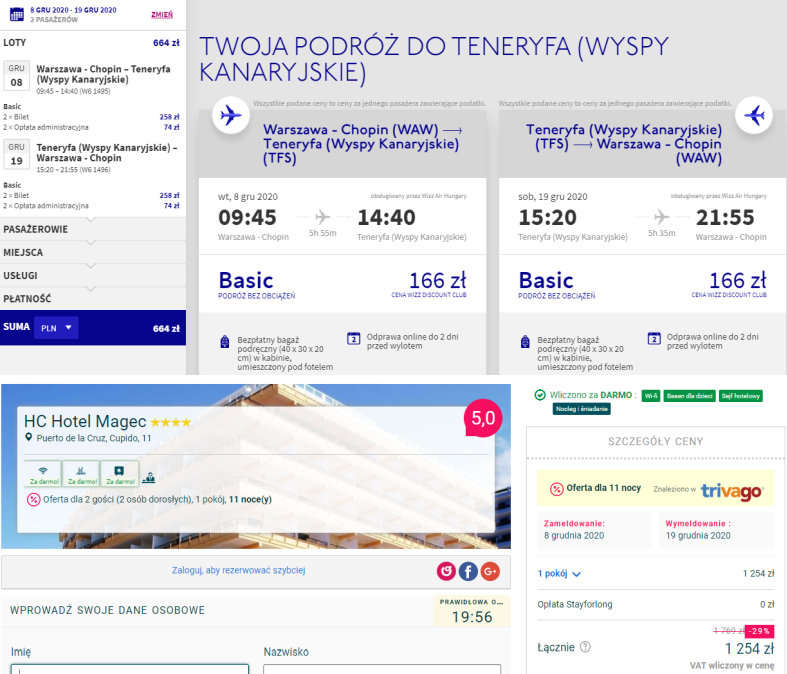787x674 pixels.
Task: Click the Nocleg i śniadanie tag
Action: [x=582, y=409]
